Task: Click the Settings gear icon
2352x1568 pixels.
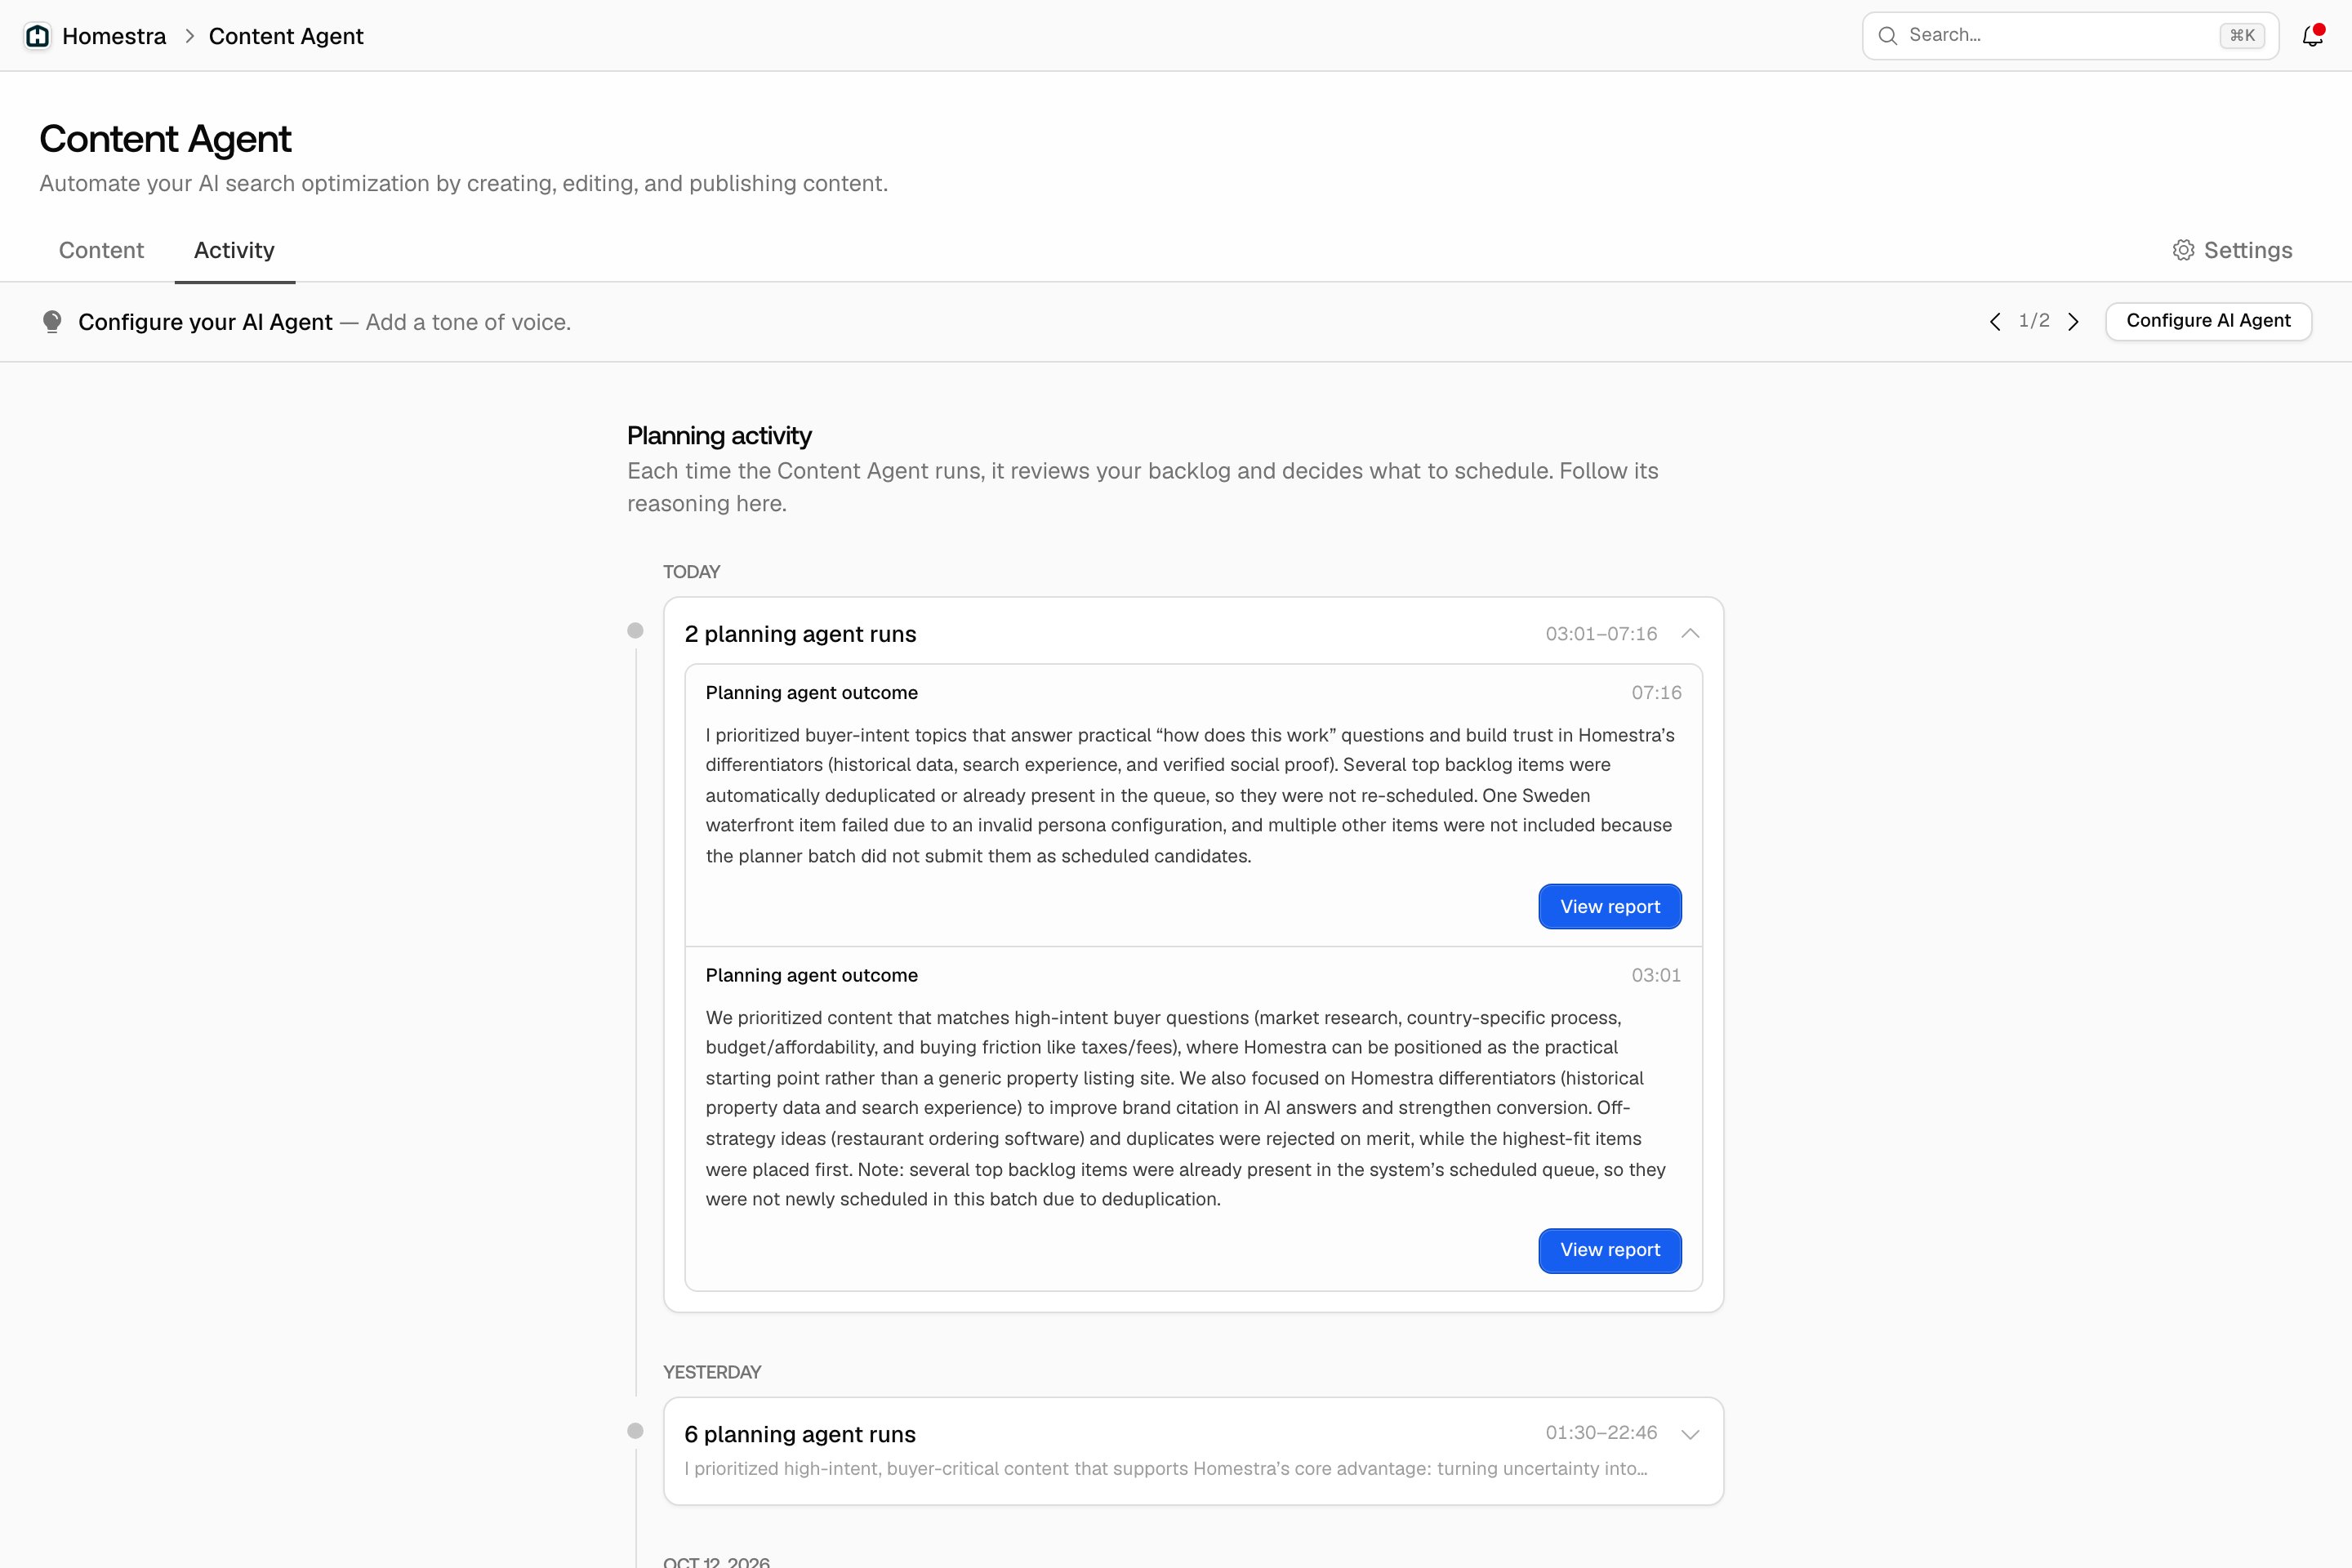Action: (x=2183, y=250)
